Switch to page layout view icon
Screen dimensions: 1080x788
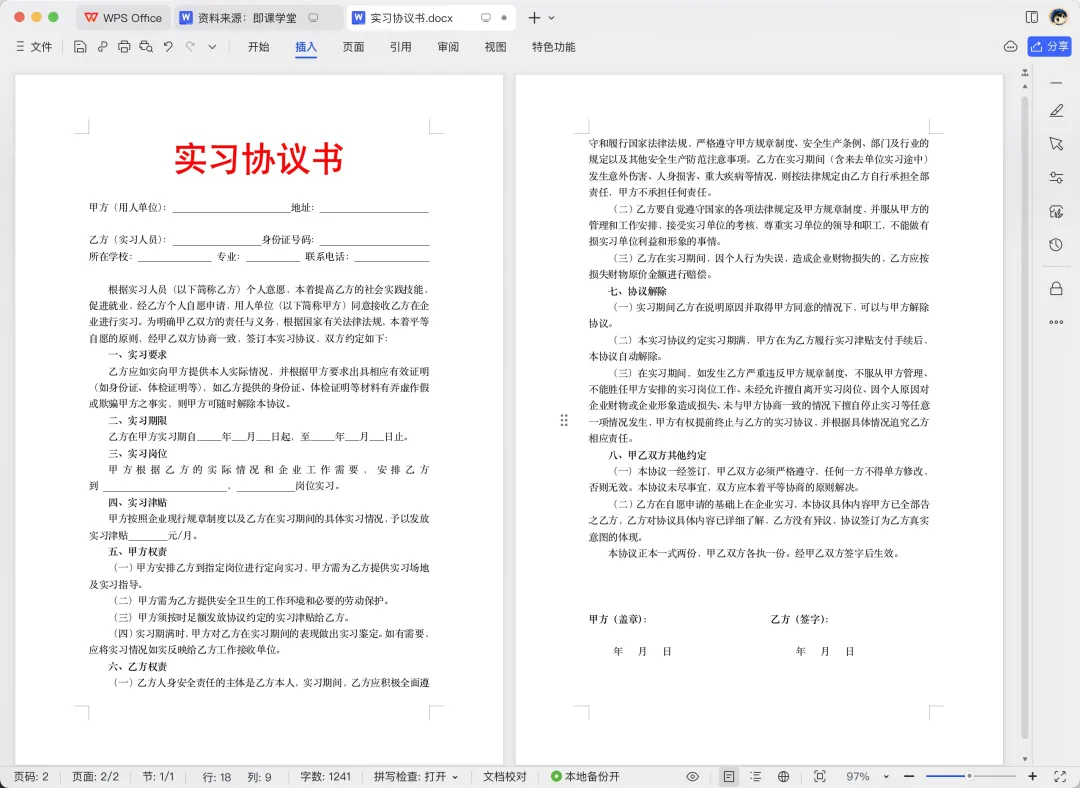[x=729, y=776]
